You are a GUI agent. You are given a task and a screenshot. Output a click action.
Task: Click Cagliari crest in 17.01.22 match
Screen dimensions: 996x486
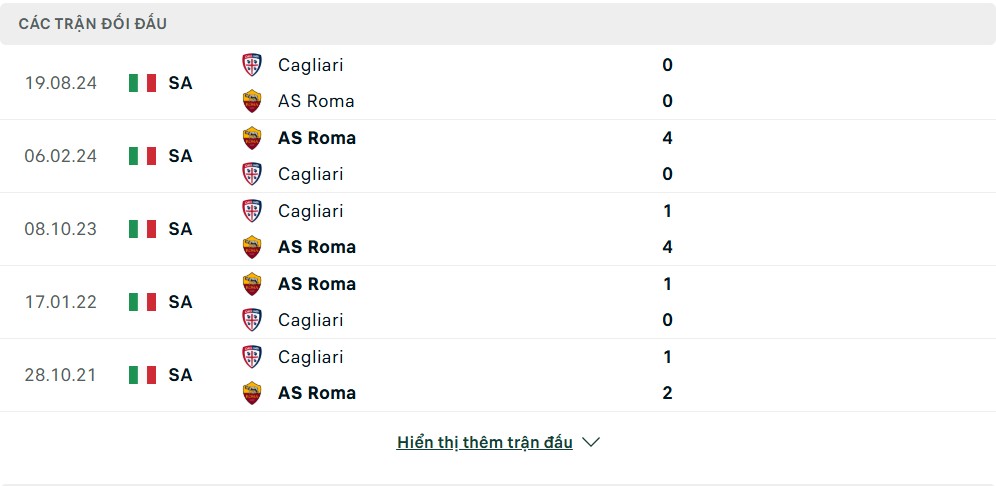(252, 320)
